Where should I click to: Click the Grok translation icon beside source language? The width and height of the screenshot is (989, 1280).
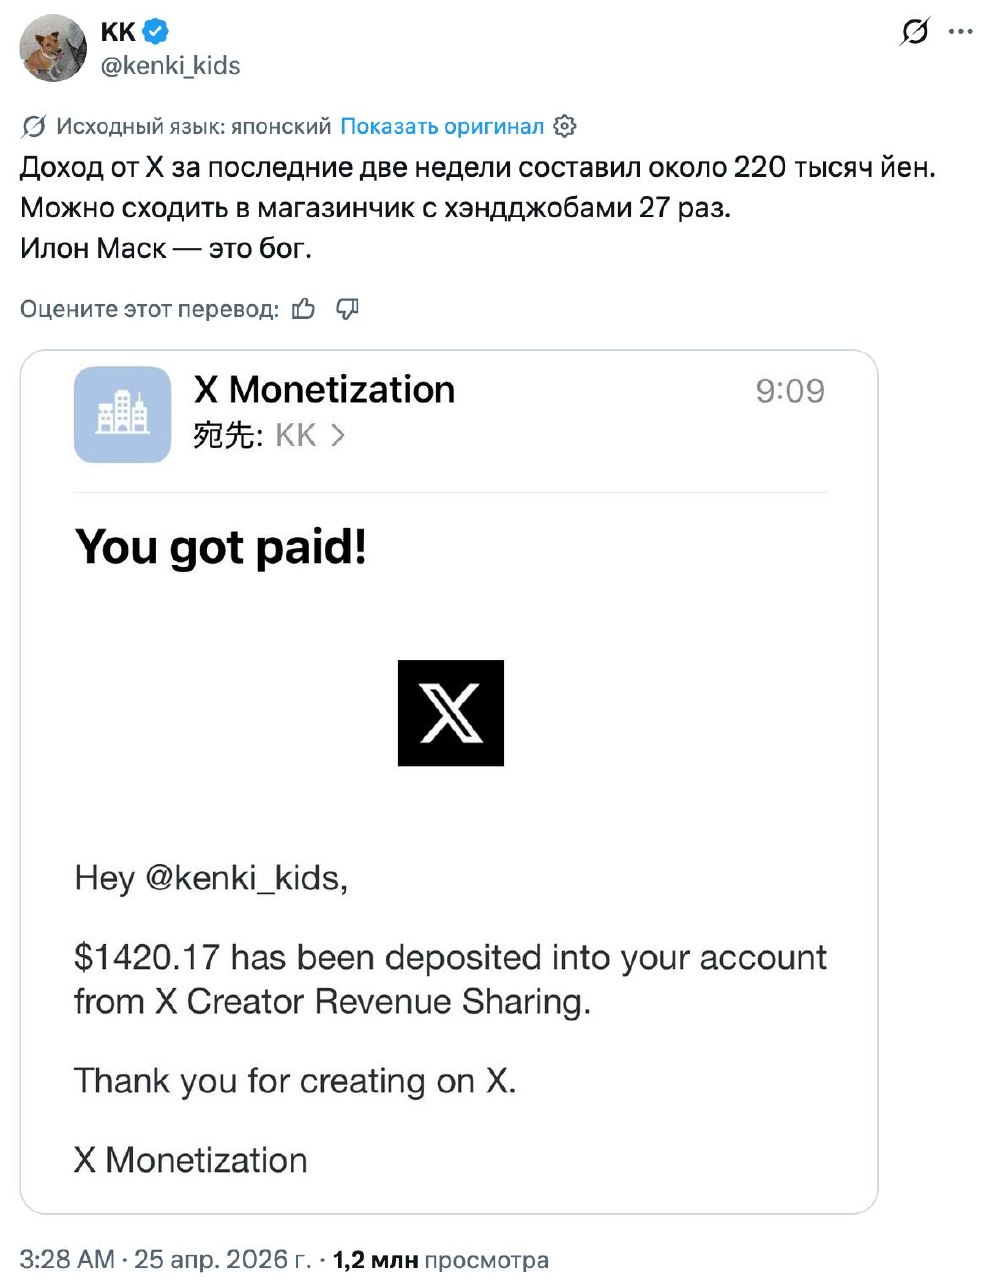33,126
